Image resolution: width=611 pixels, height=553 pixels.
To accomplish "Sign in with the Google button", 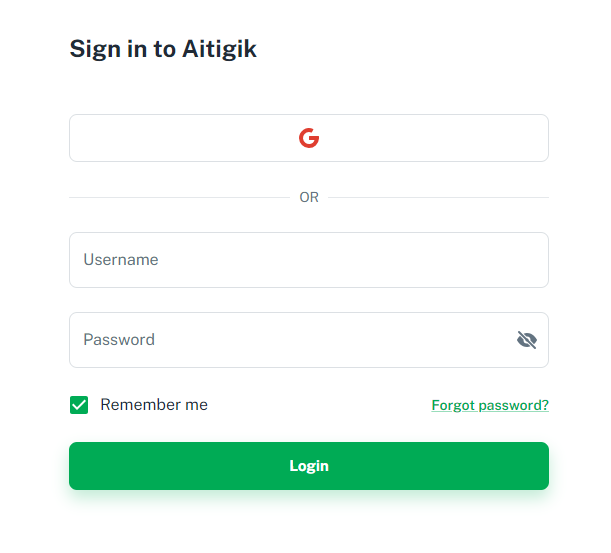I will [309, 138].
